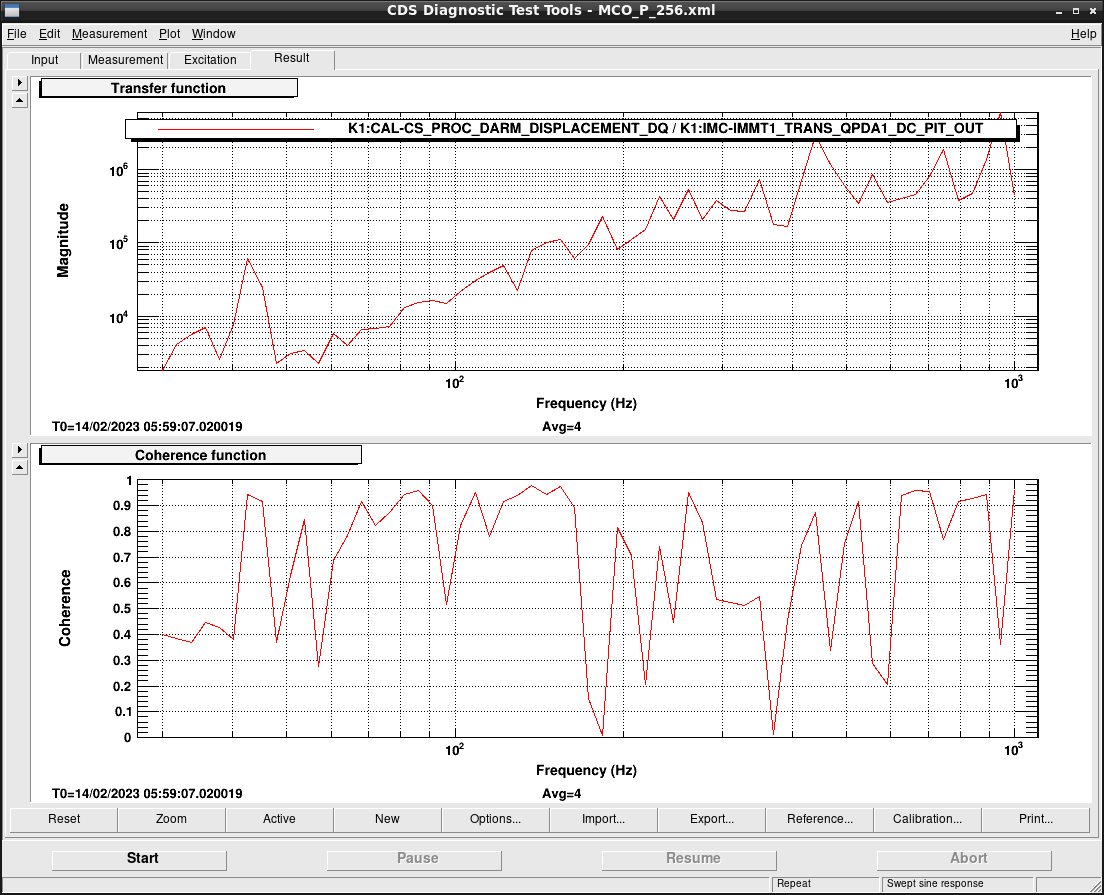Viewport: 1104px width, 895px height.
Task: Open the Calibration... dialog
Action: point(927,819)
